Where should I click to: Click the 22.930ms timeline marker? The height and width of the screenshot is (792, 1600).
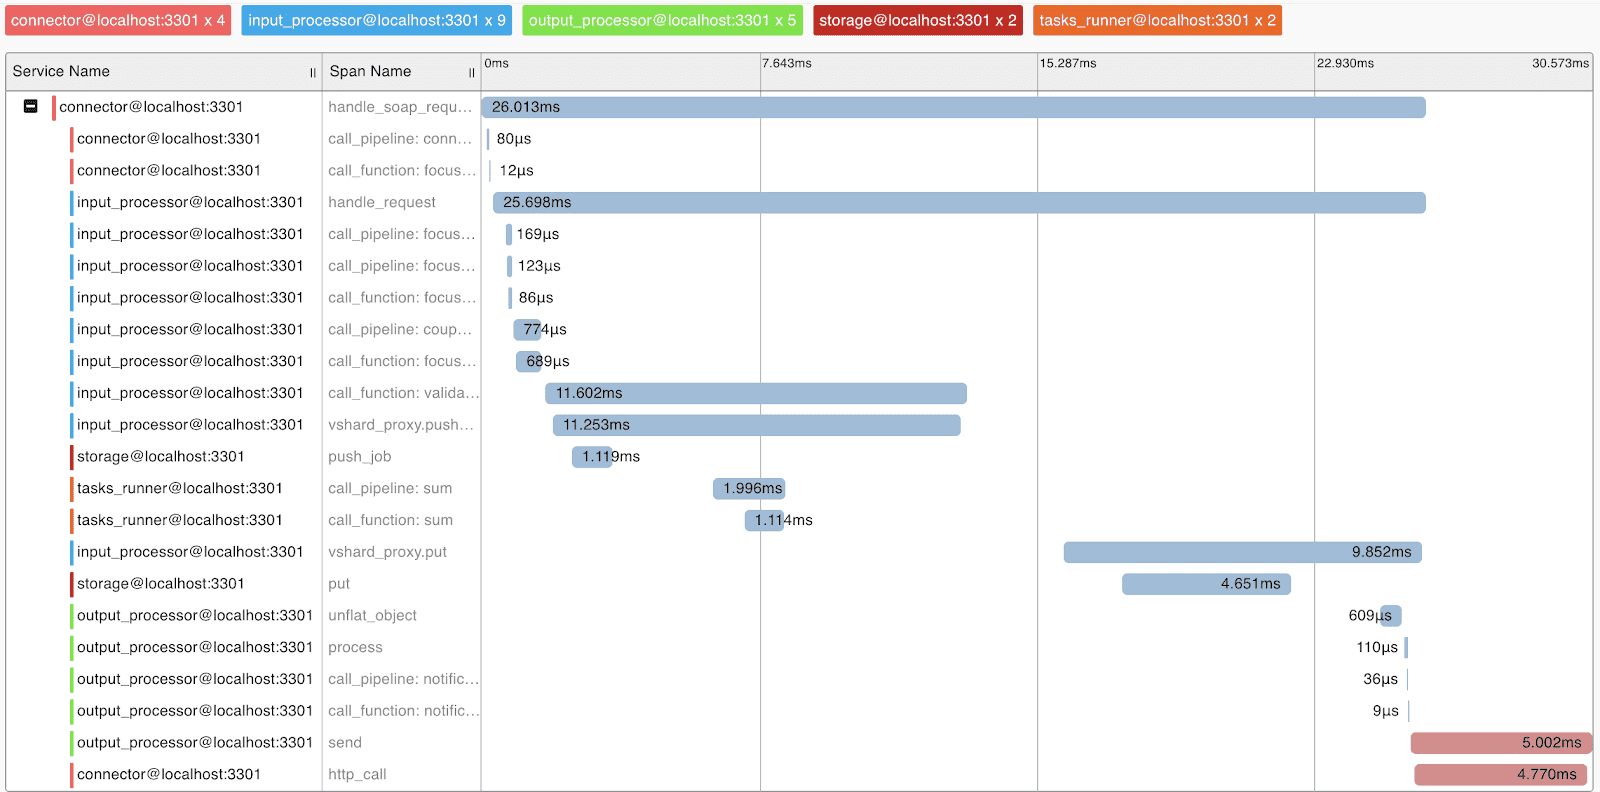click(x=1345, y=63)
